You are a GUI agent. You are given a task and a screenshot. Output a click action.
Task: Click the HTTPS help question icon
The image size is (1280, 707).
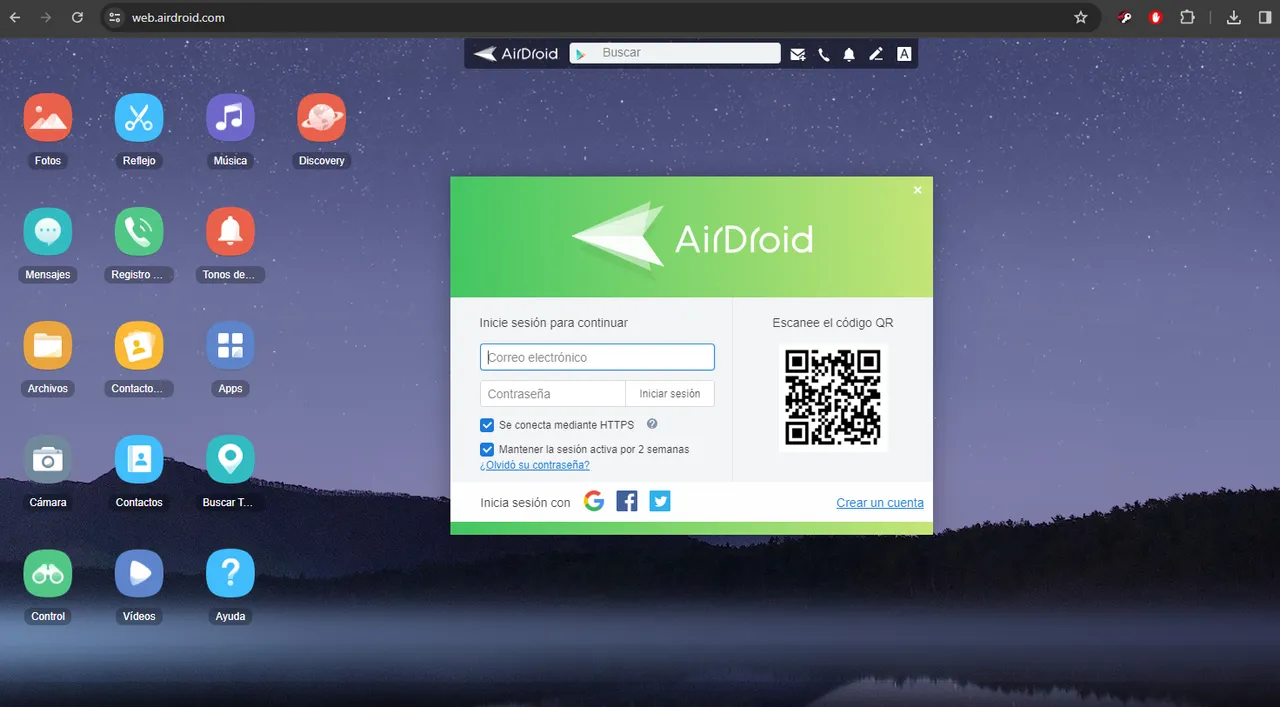[x=652, y=424]
